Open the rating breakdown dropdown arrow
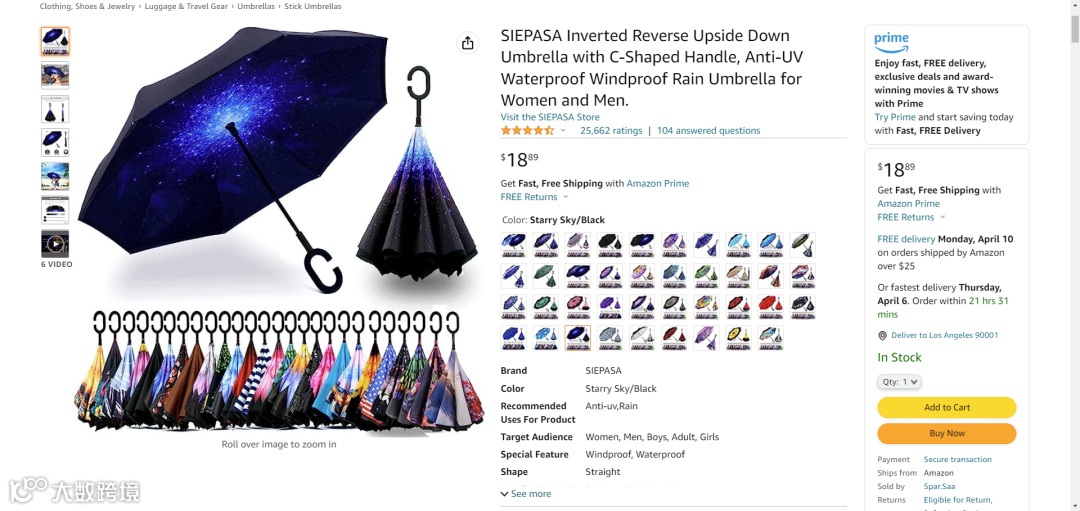Image resolution: width=1080 pixels, height=511 pixels. (563, 131)
